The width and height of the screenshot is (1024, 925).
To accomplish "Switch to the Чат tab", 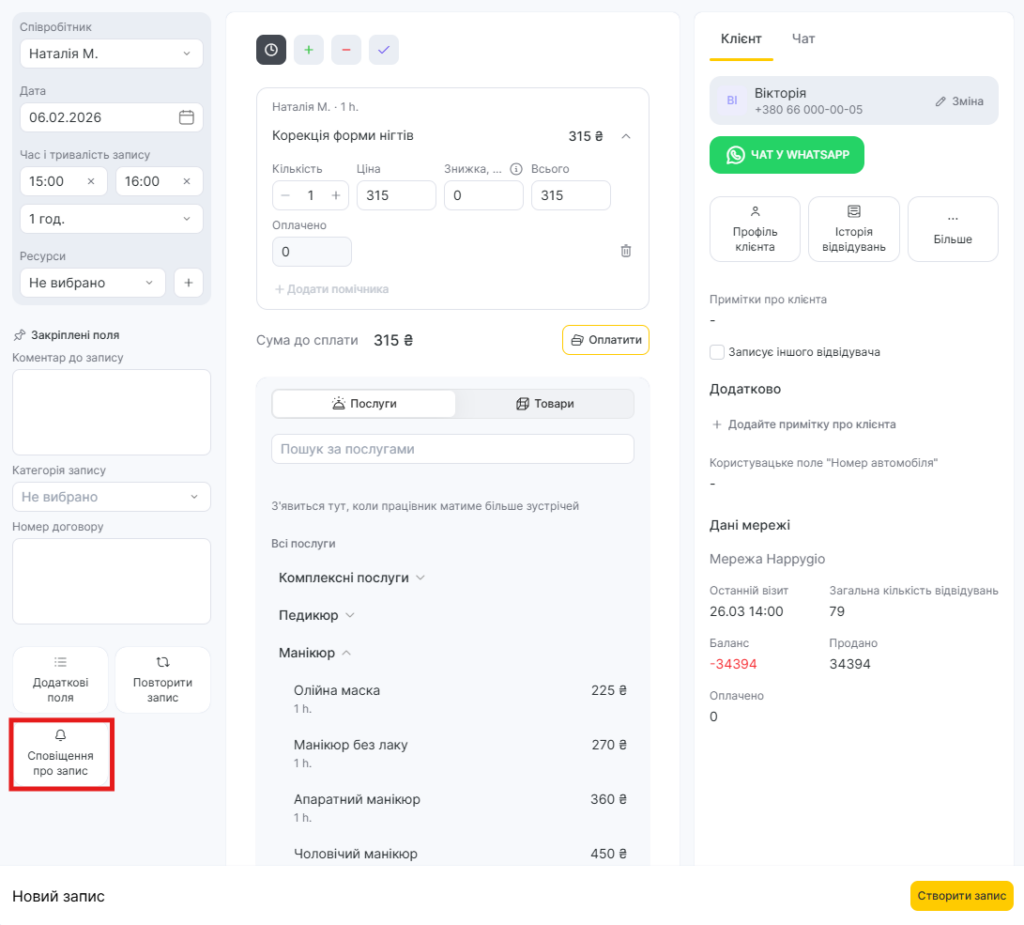I will [803, 39].
